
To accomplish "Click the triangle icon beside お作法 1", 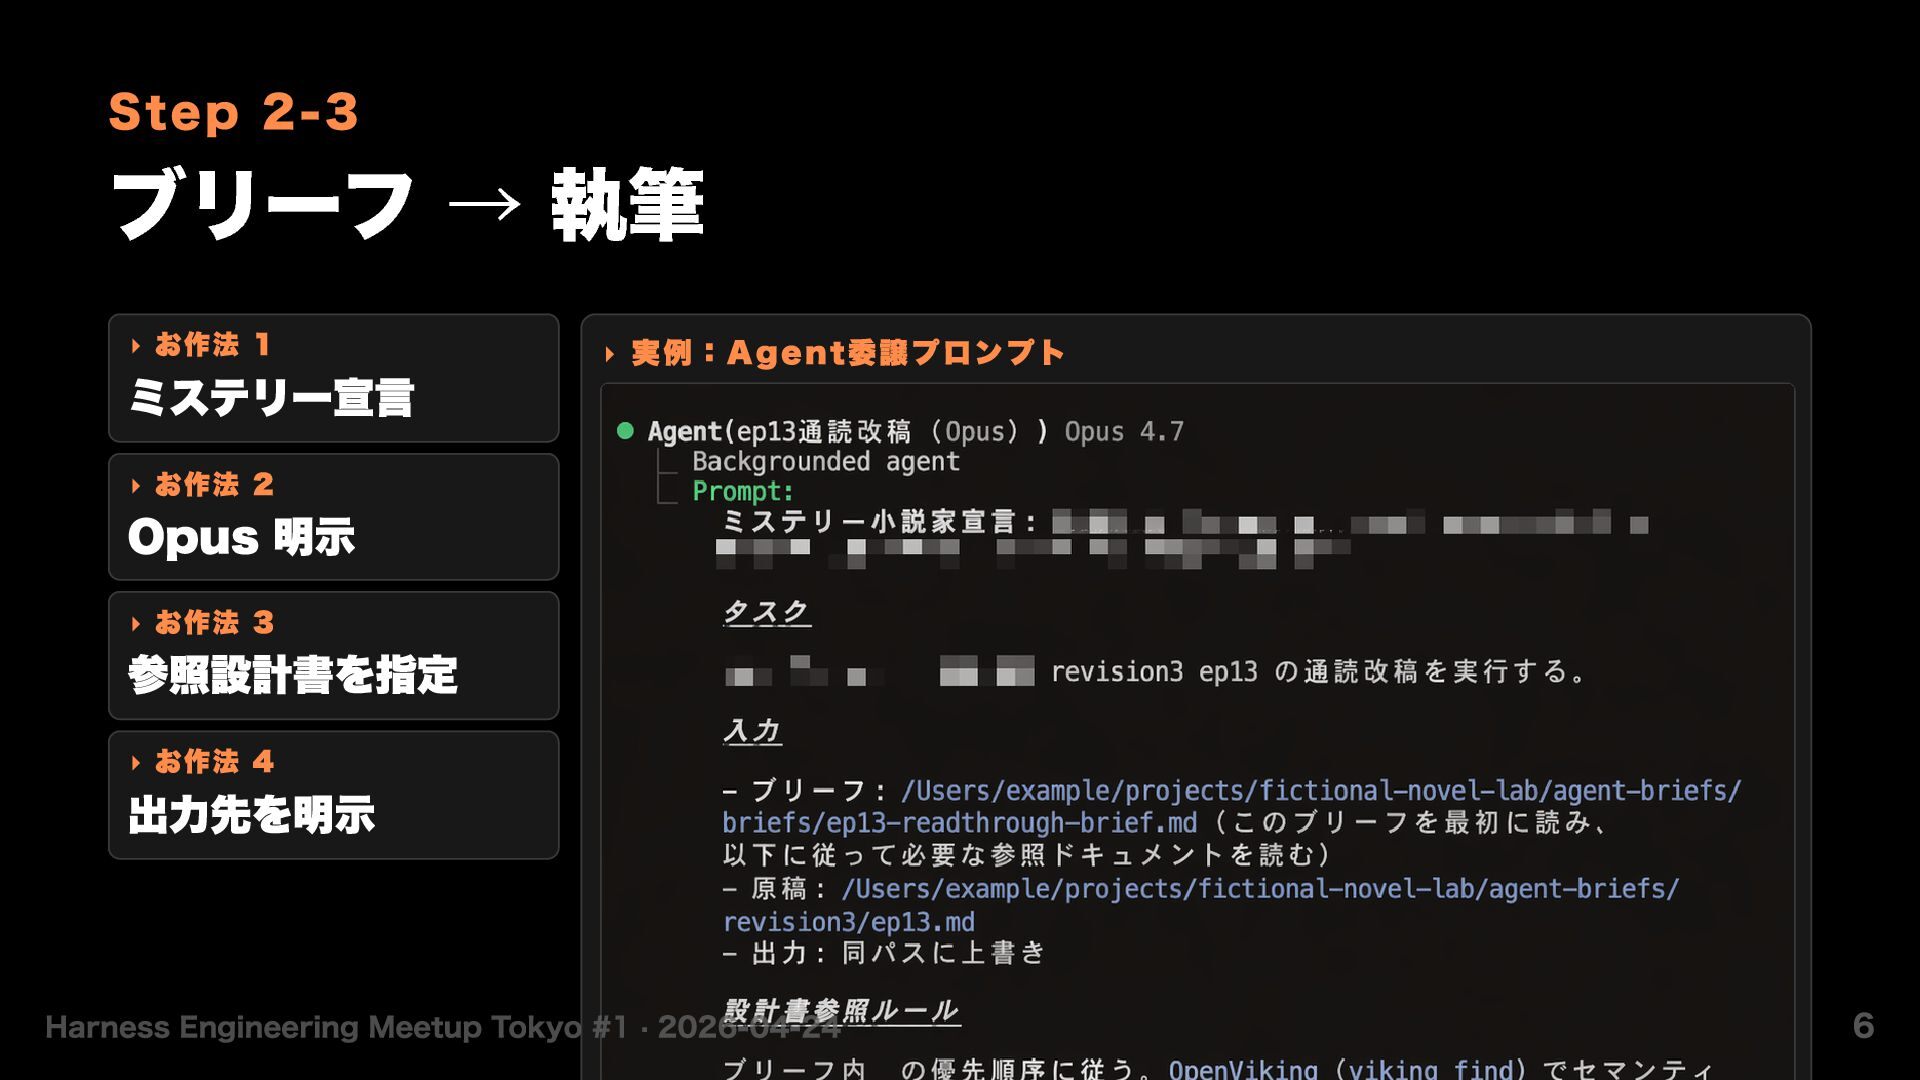I will [136, 346].
